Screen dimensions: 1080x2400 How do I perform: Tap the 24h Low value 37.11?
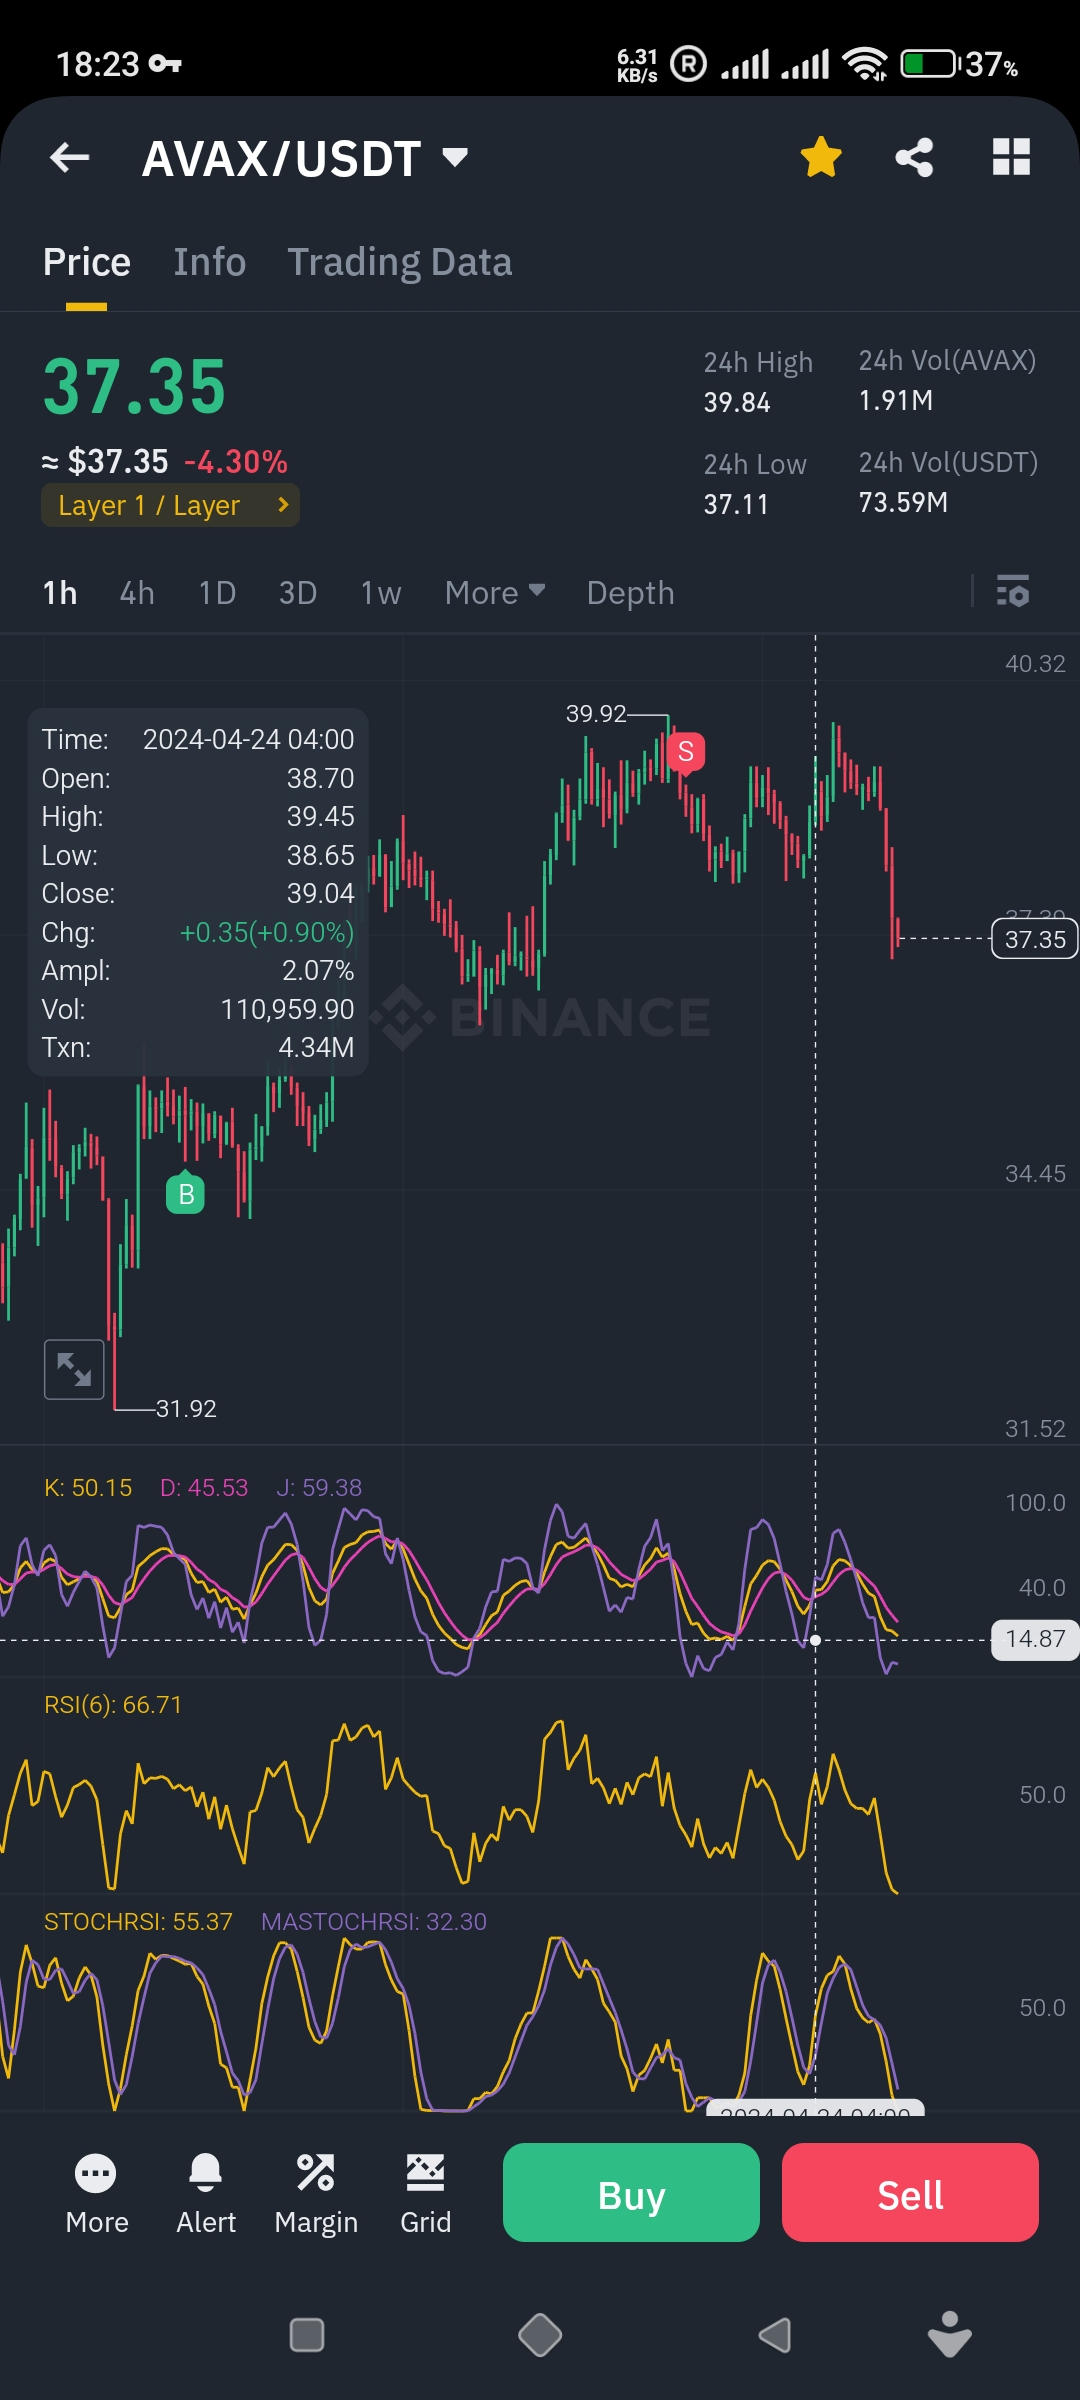[x=736, y=504]
